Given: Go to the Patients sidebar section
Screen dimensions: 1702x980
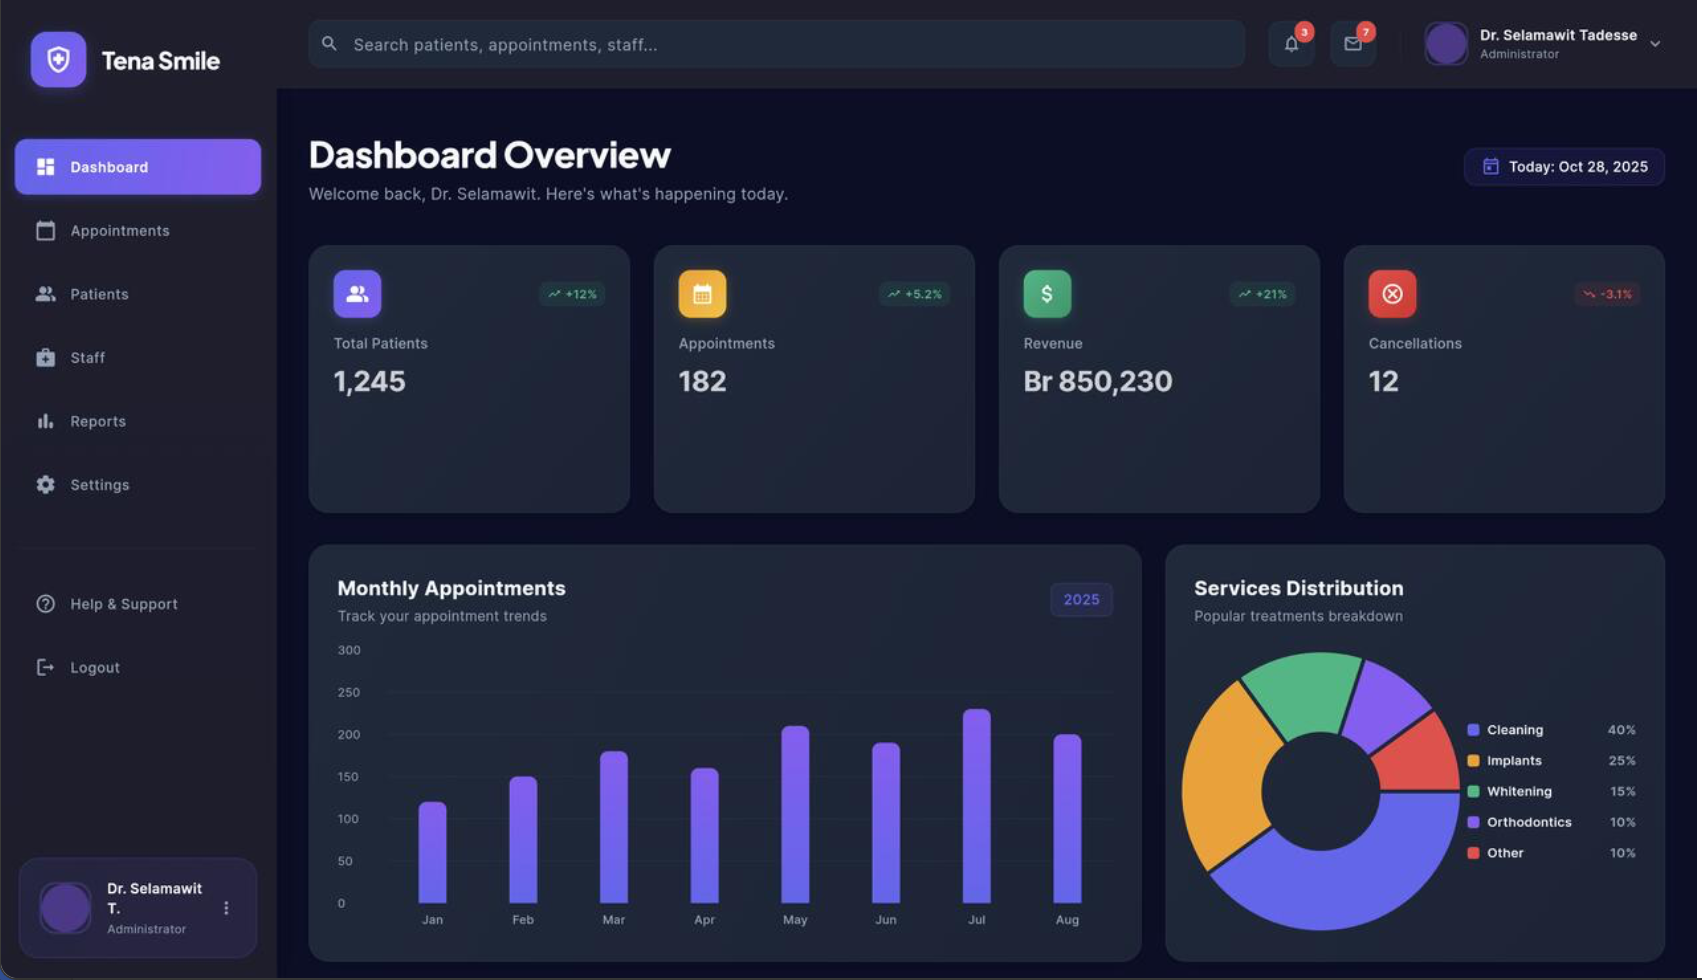Looking at the screenshot, I should point(99,294).
